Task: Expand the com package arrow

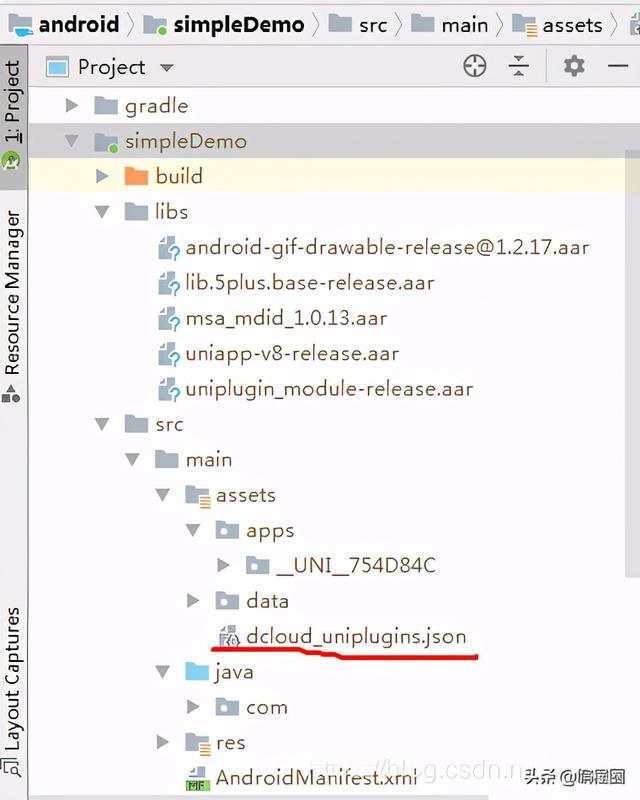Action: 193,707
